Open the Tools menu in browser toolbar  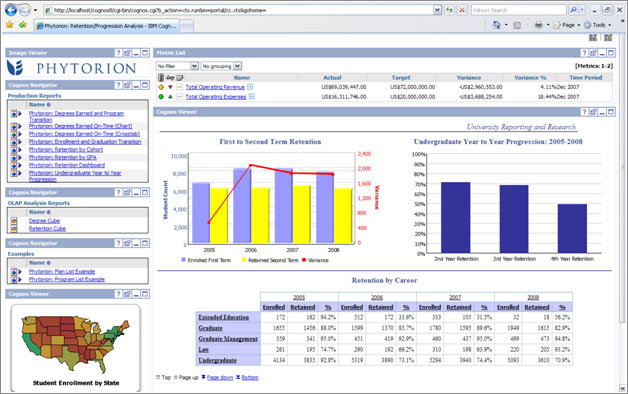[599, 25]
